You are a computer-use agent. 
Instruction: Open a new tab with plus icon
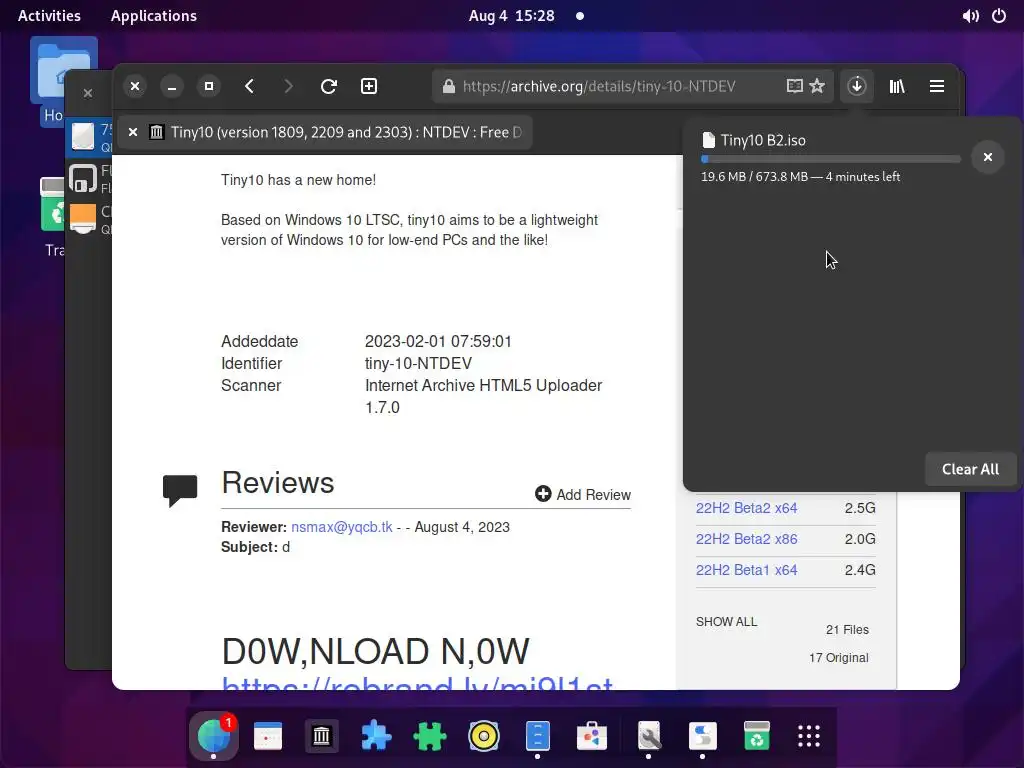point(369,86)
